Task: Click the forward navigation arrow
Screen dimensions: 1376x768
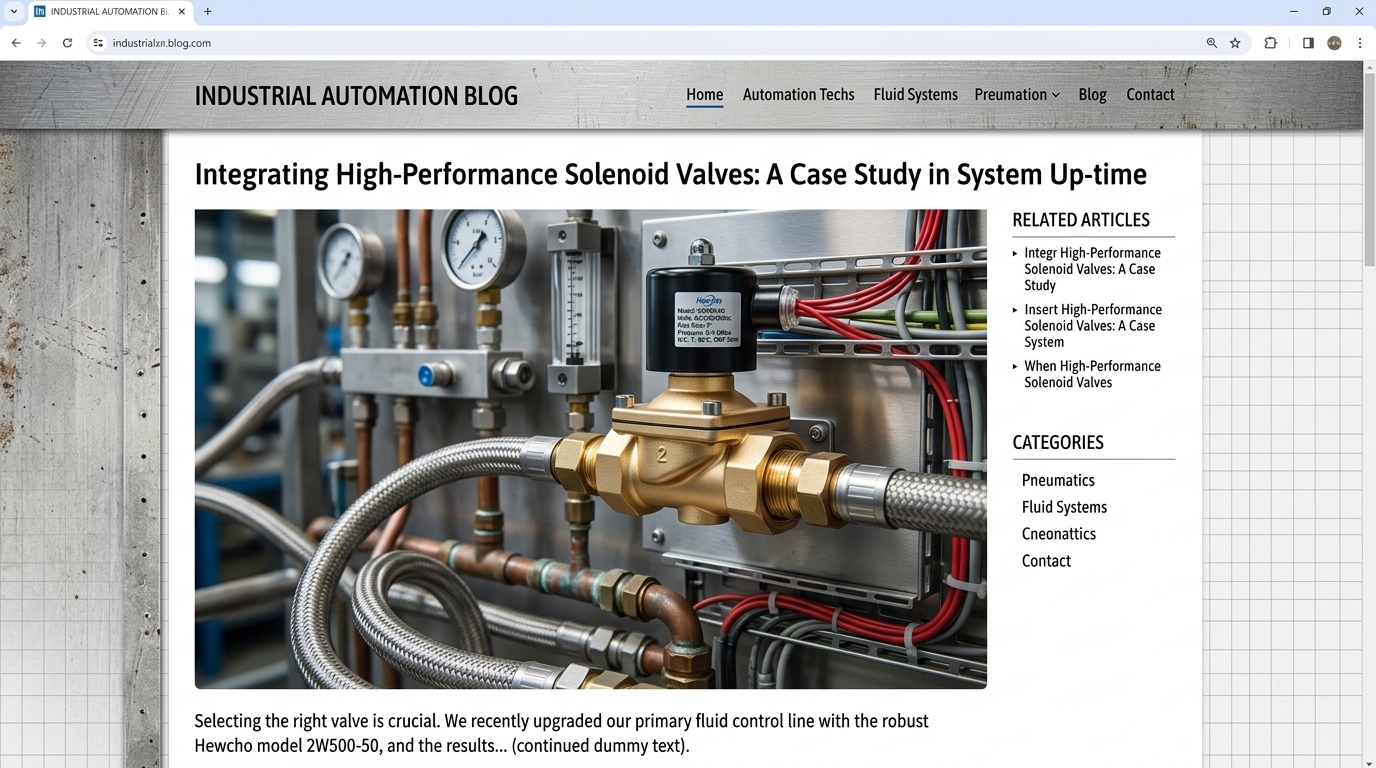Action: click(41, 43)
